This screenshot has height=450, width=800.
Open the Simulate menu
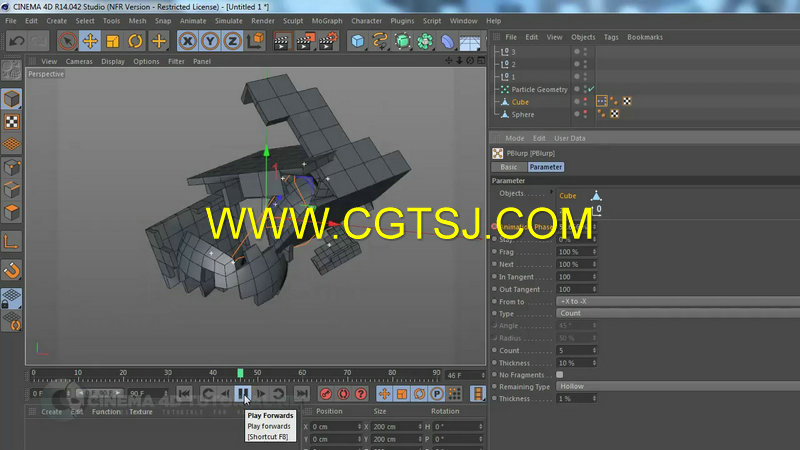(229, 21)
